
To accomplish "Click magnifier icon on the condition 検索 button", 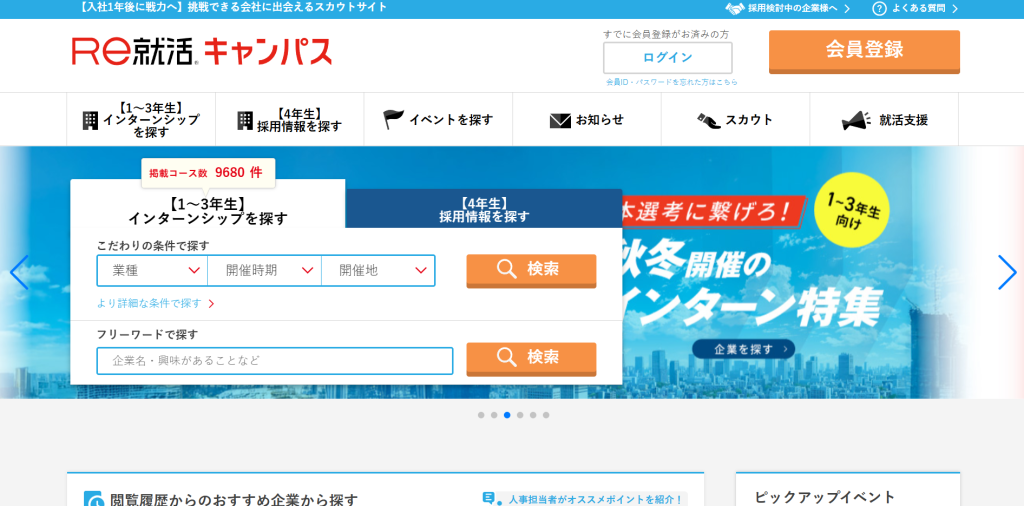I will 507,268.
